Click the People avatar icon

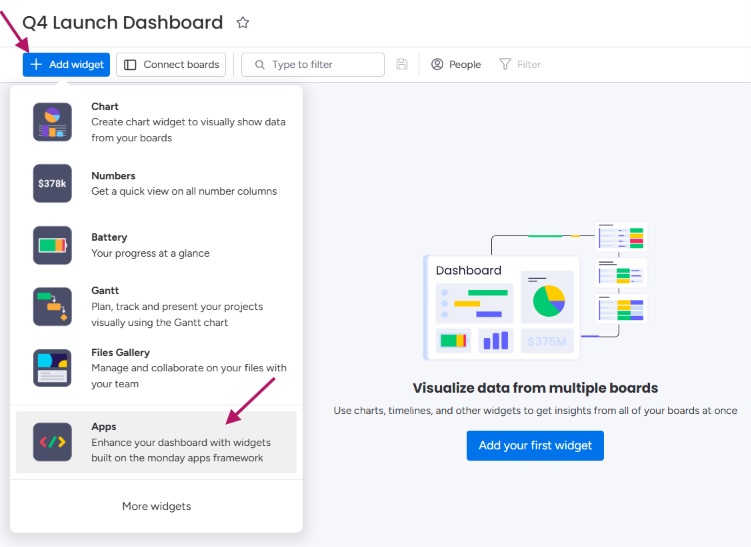tap(437, 64)
